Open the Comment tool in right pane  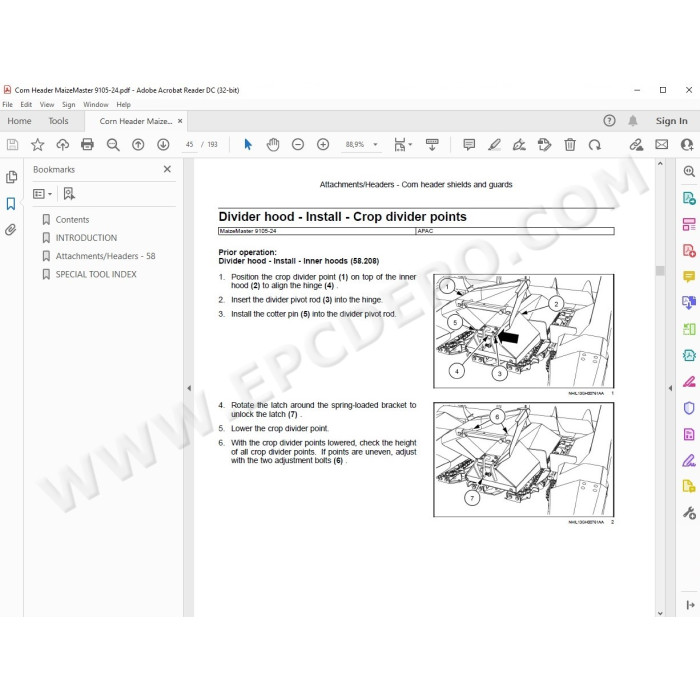pos(689,277)
